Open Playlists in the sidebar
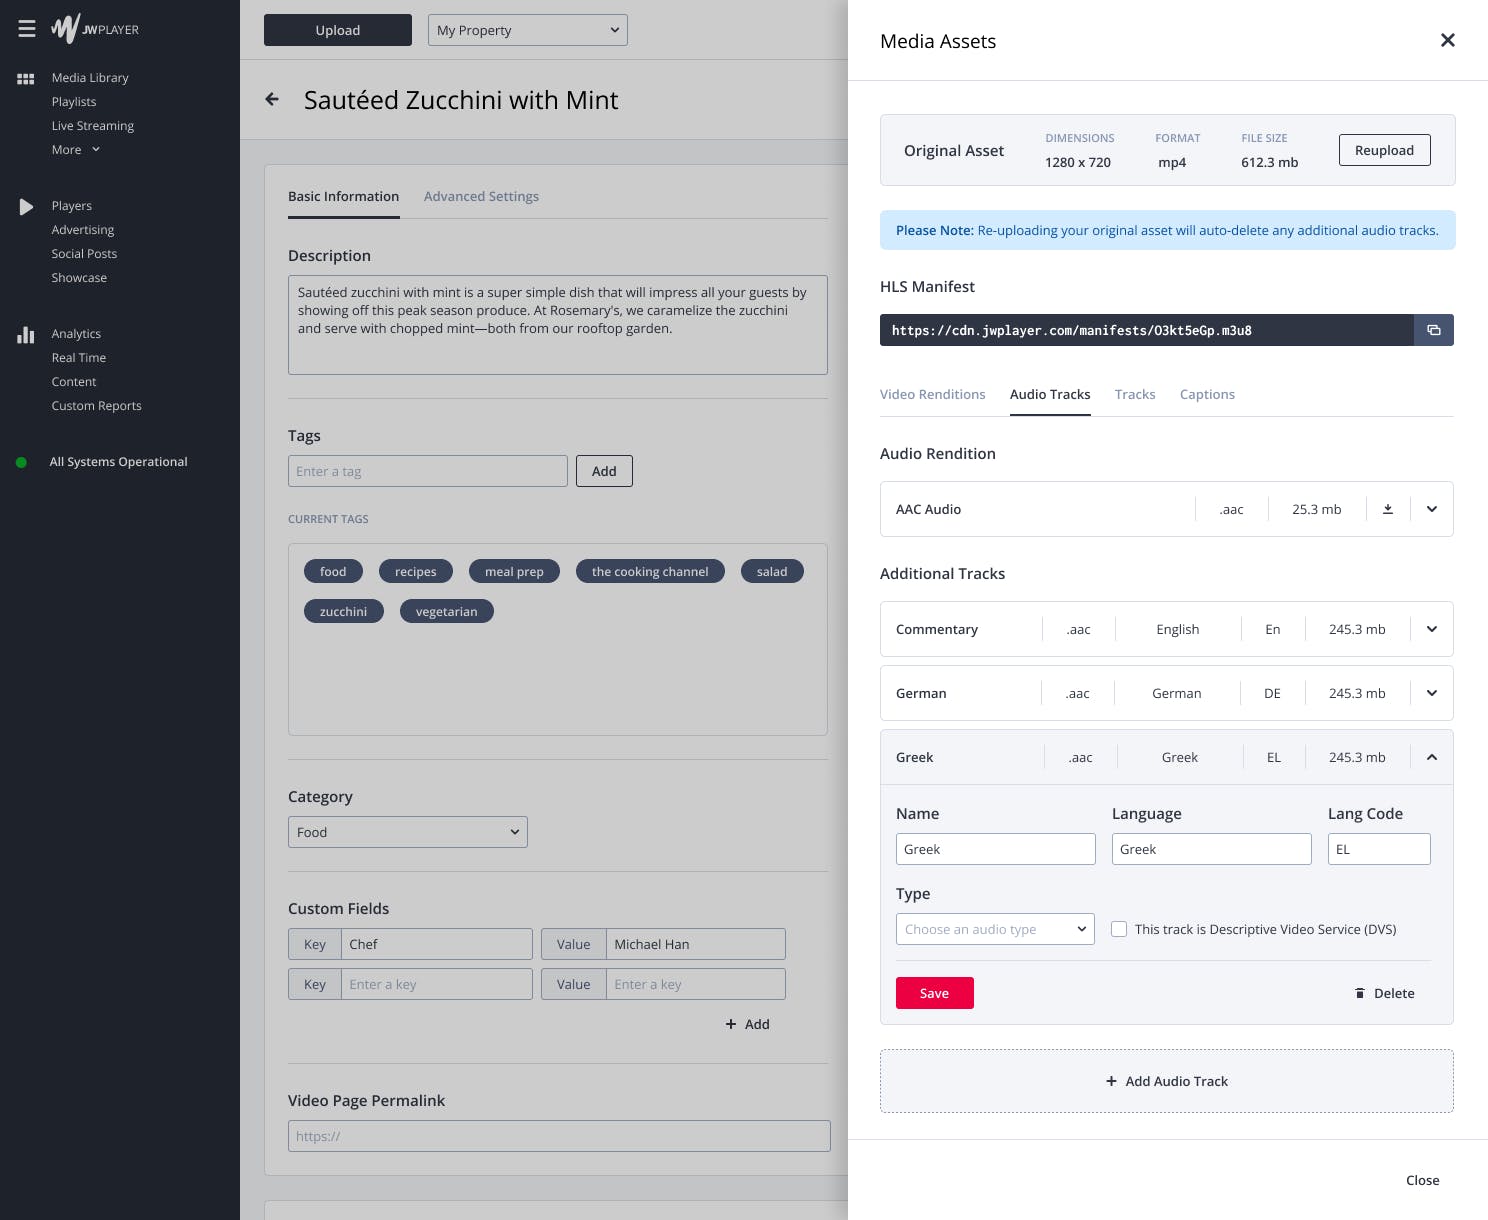The image size is (1488, 1220). click(x=74, y=102)
